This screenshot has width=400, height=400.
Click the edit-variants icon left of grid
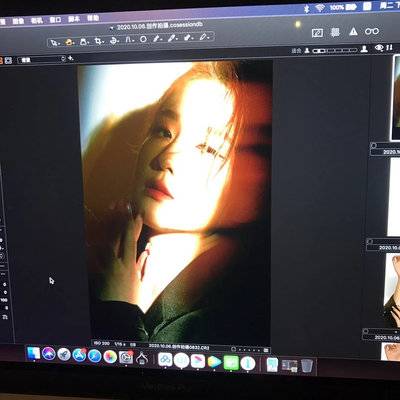(x=317, y=33)
